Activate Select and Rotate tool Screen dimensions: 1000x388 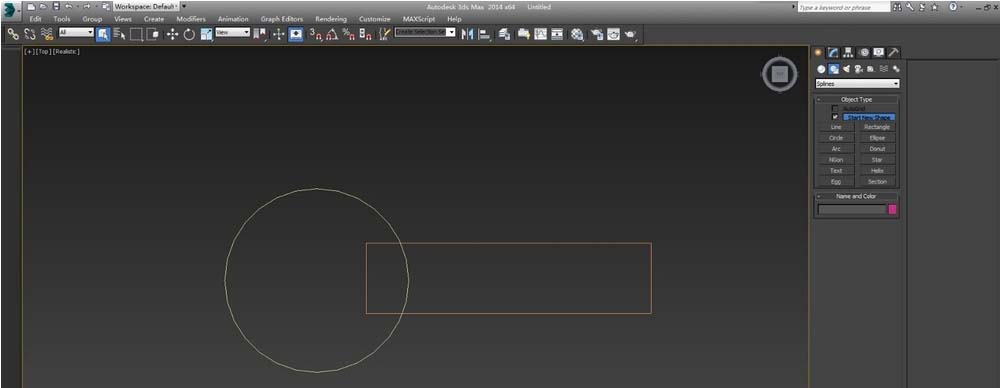point(189,34)
